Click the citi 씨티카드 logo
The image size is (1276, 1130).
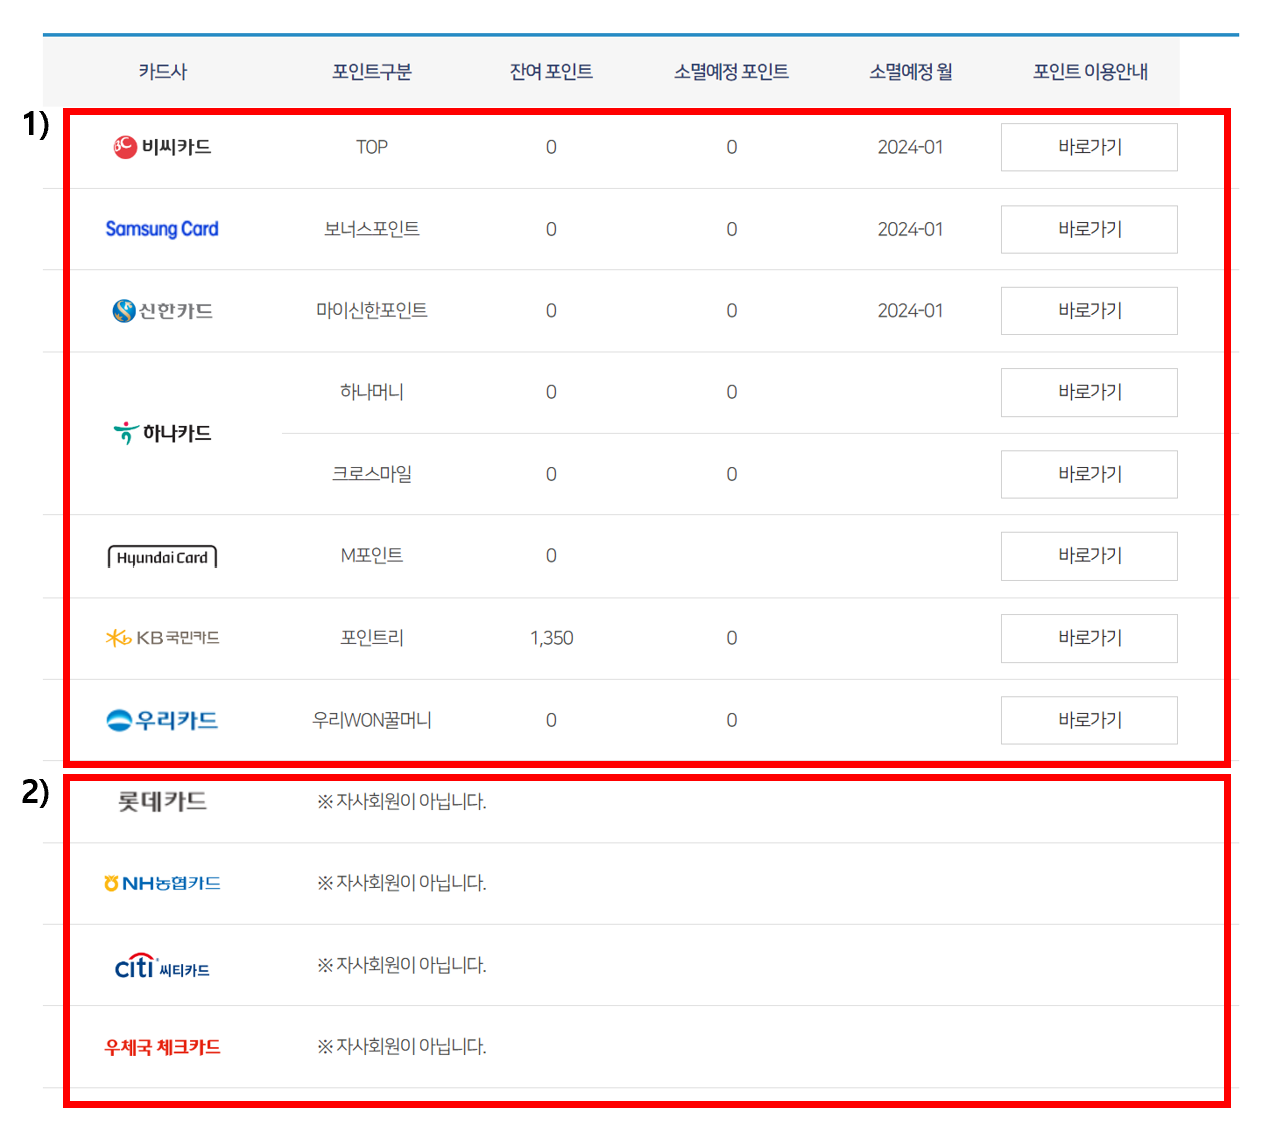coord(162,966)
